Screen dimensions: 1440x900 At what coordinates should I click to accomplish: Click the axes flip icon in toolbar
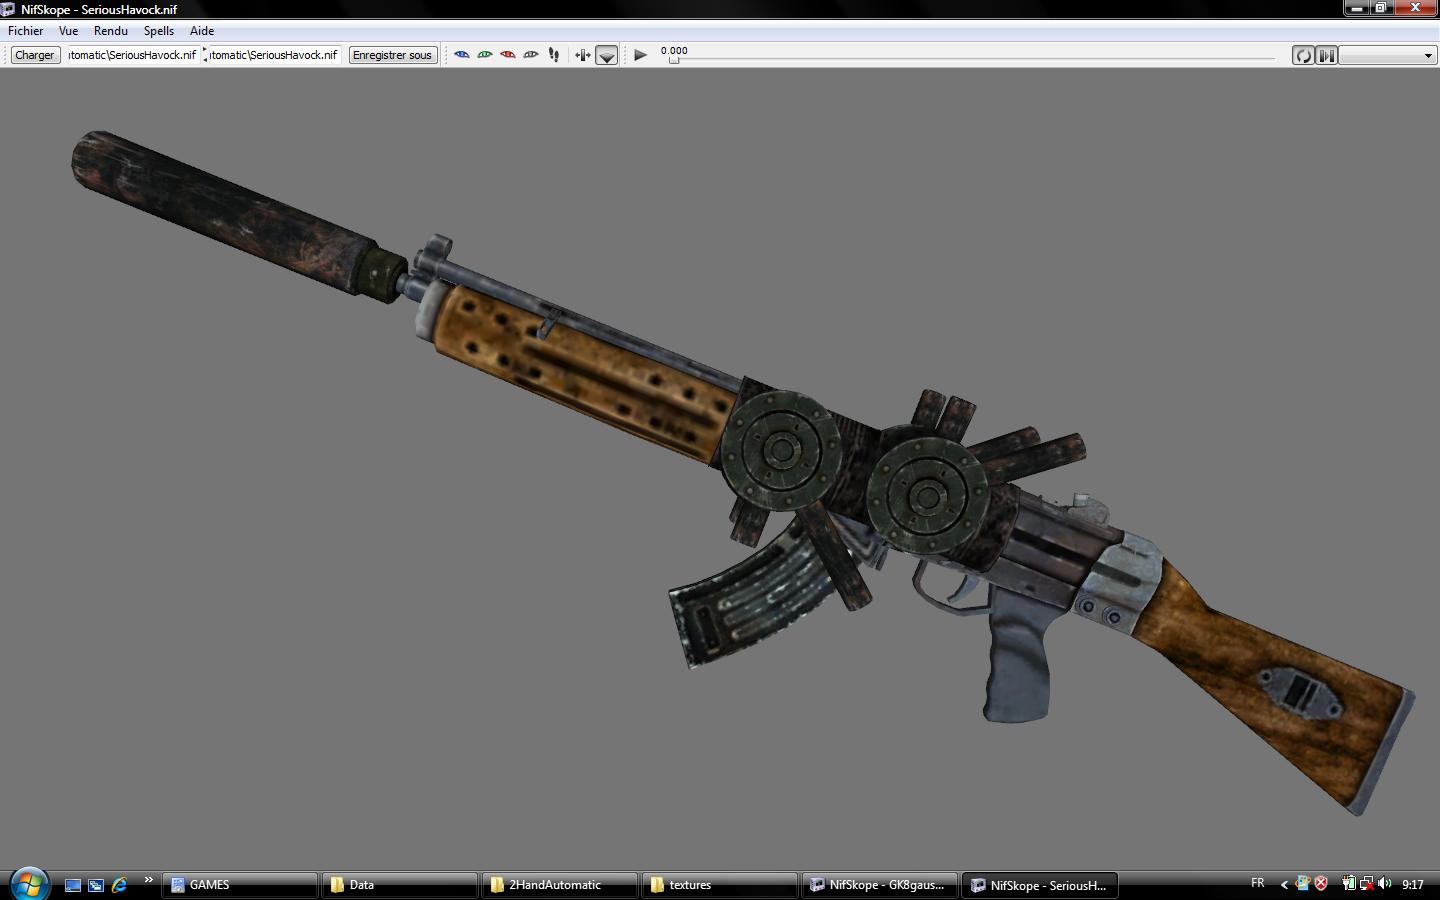pos(583,55)
